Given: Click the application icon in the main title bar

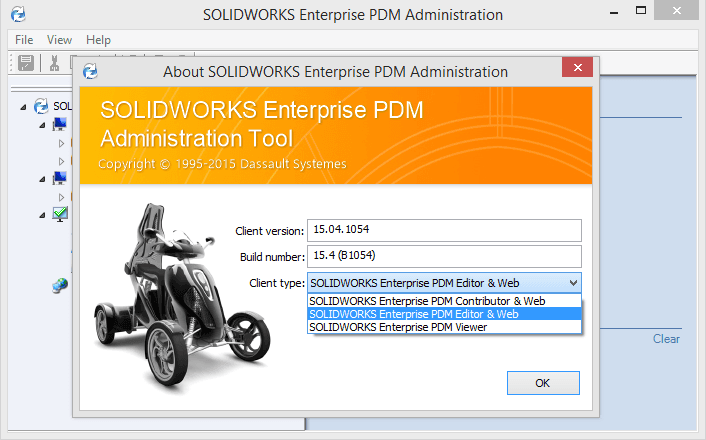Looking at the screenshot, I should [x=18, y=14].
